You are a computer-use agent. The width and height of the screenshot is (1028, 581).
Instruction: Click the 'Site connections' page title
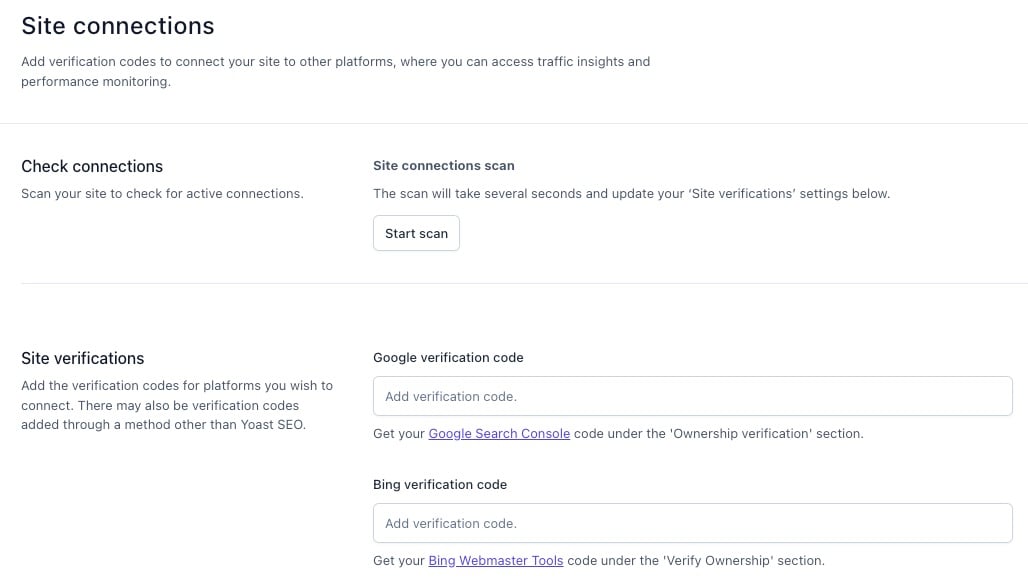tap(118, 25)
